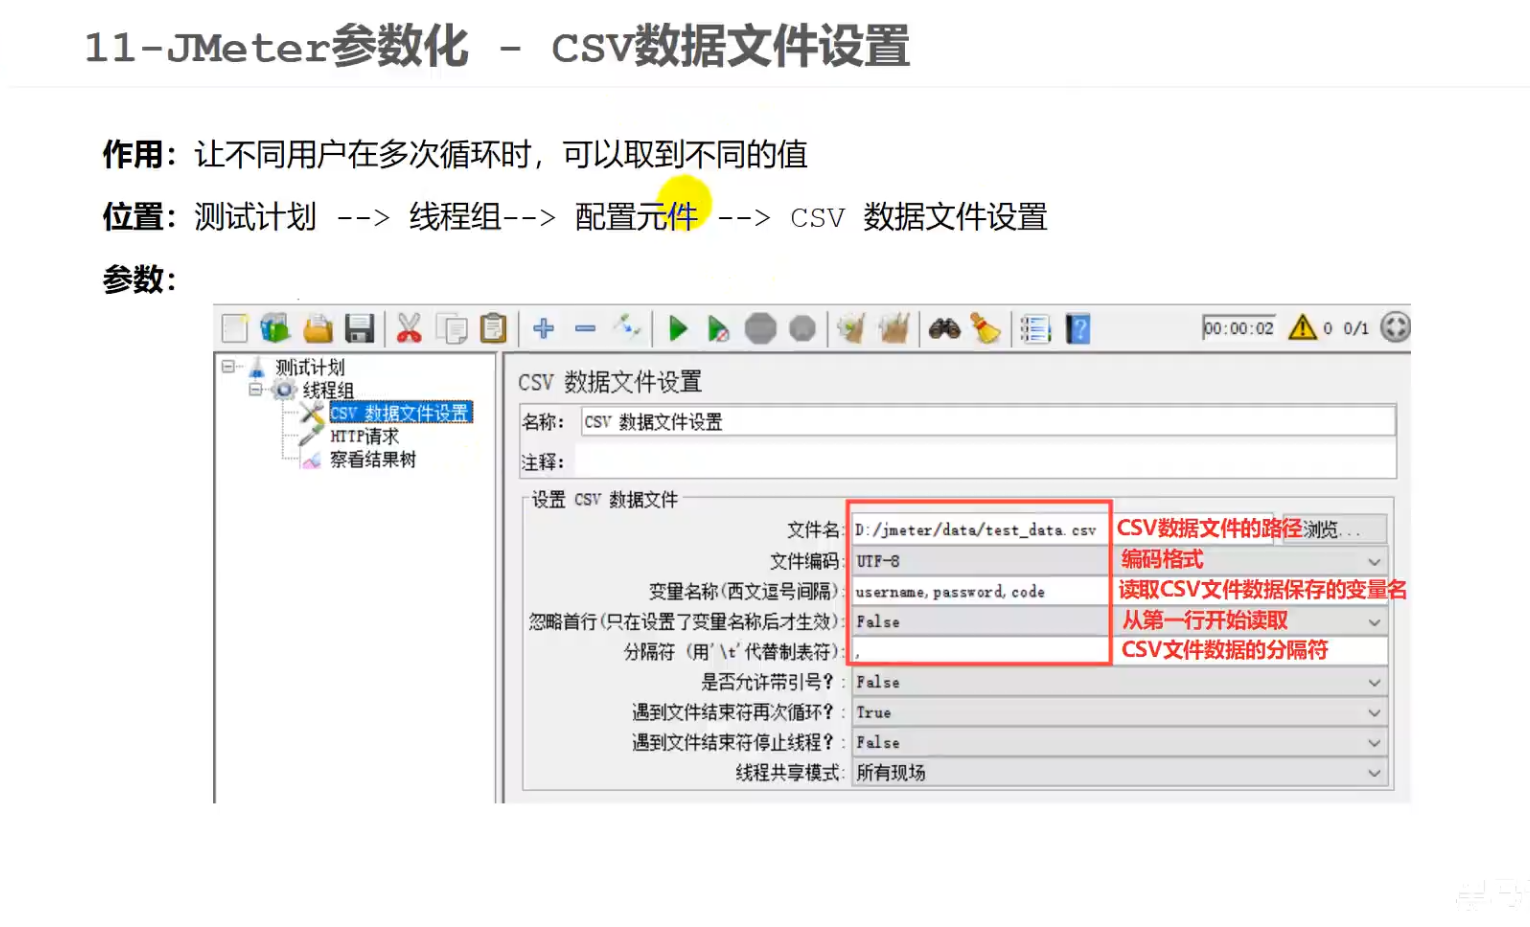Save the test plan with floppy icon

(359, 328)
